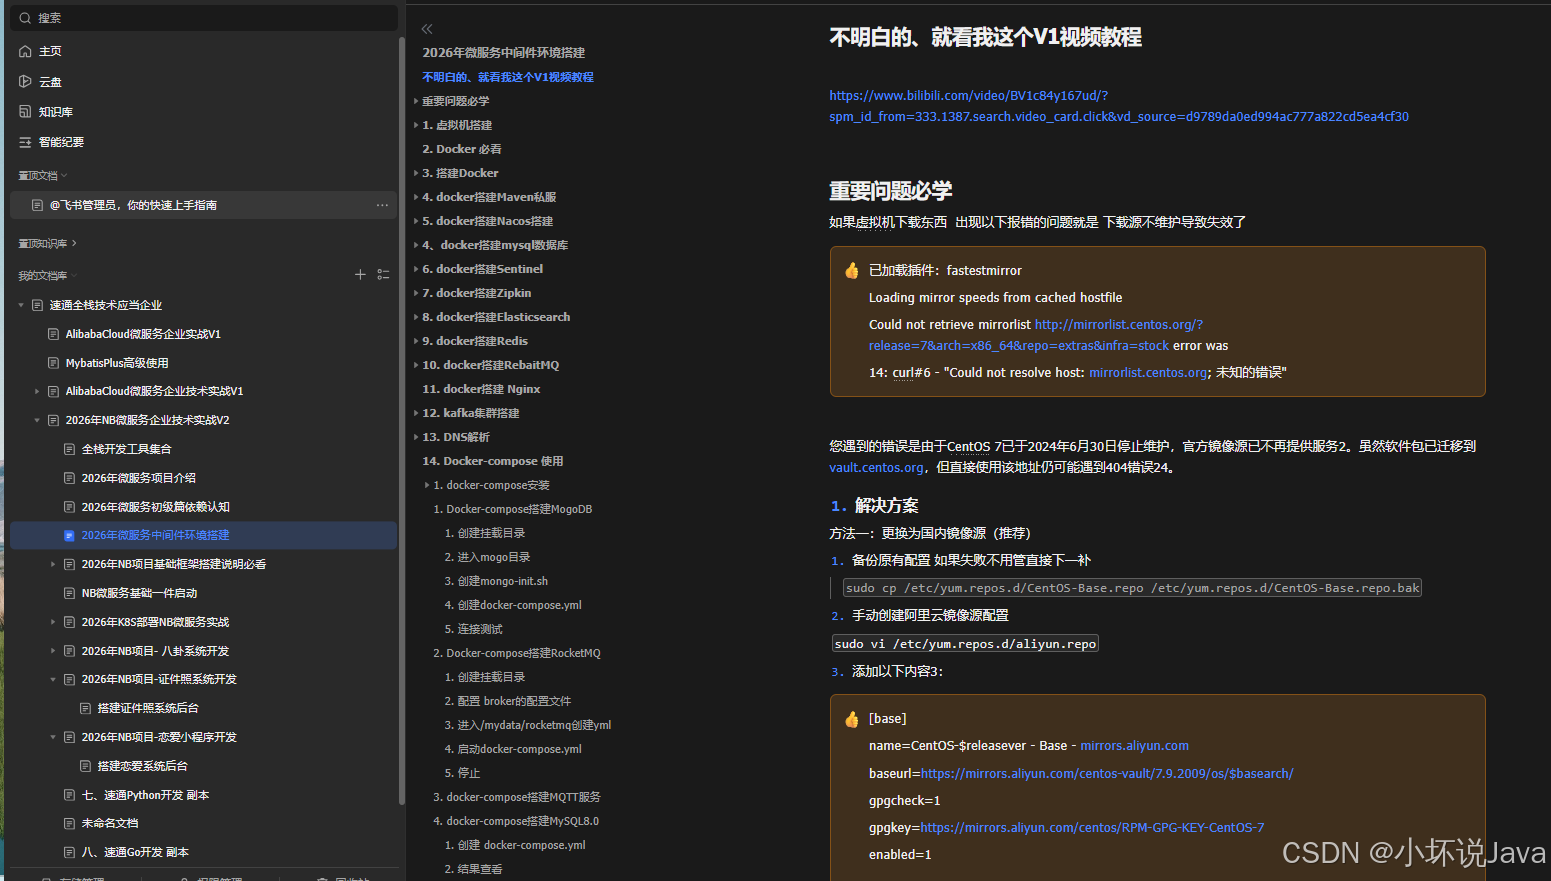The width and height of the screenshot is (1551, 881).
Task: Open 搭建恋爱系统后台 document
Action: pyautogui.click(x=142, y=766)
